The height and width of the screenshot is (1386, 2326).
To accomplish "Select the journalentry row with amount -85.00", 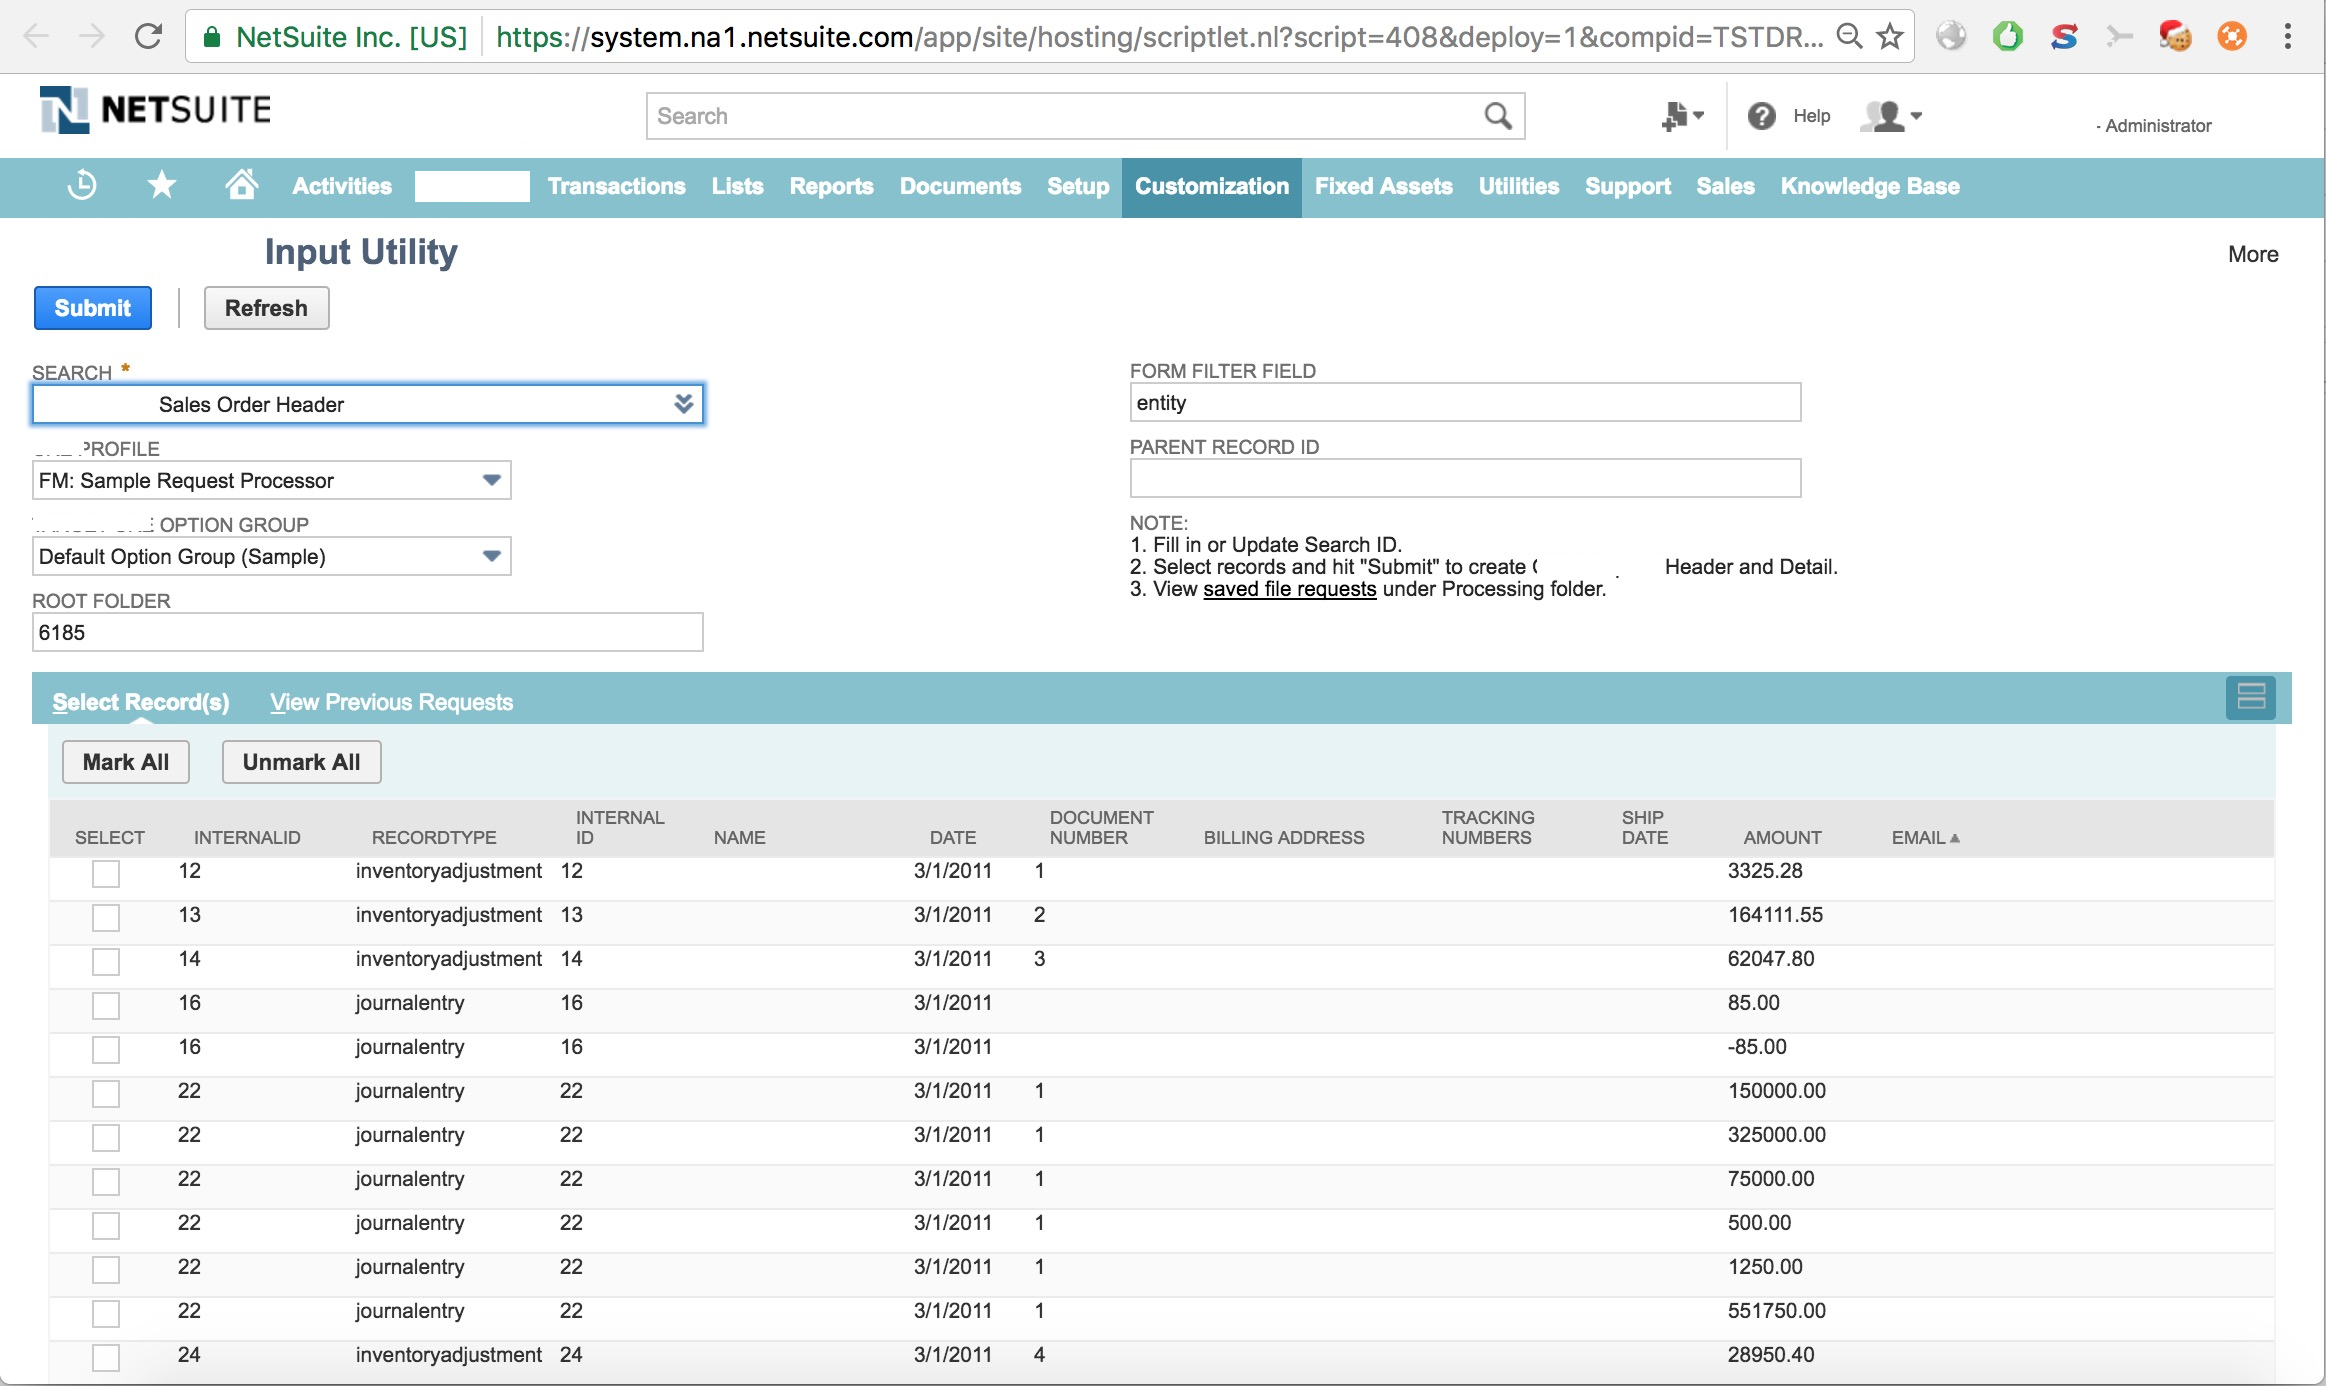I will pos(106,1049).
